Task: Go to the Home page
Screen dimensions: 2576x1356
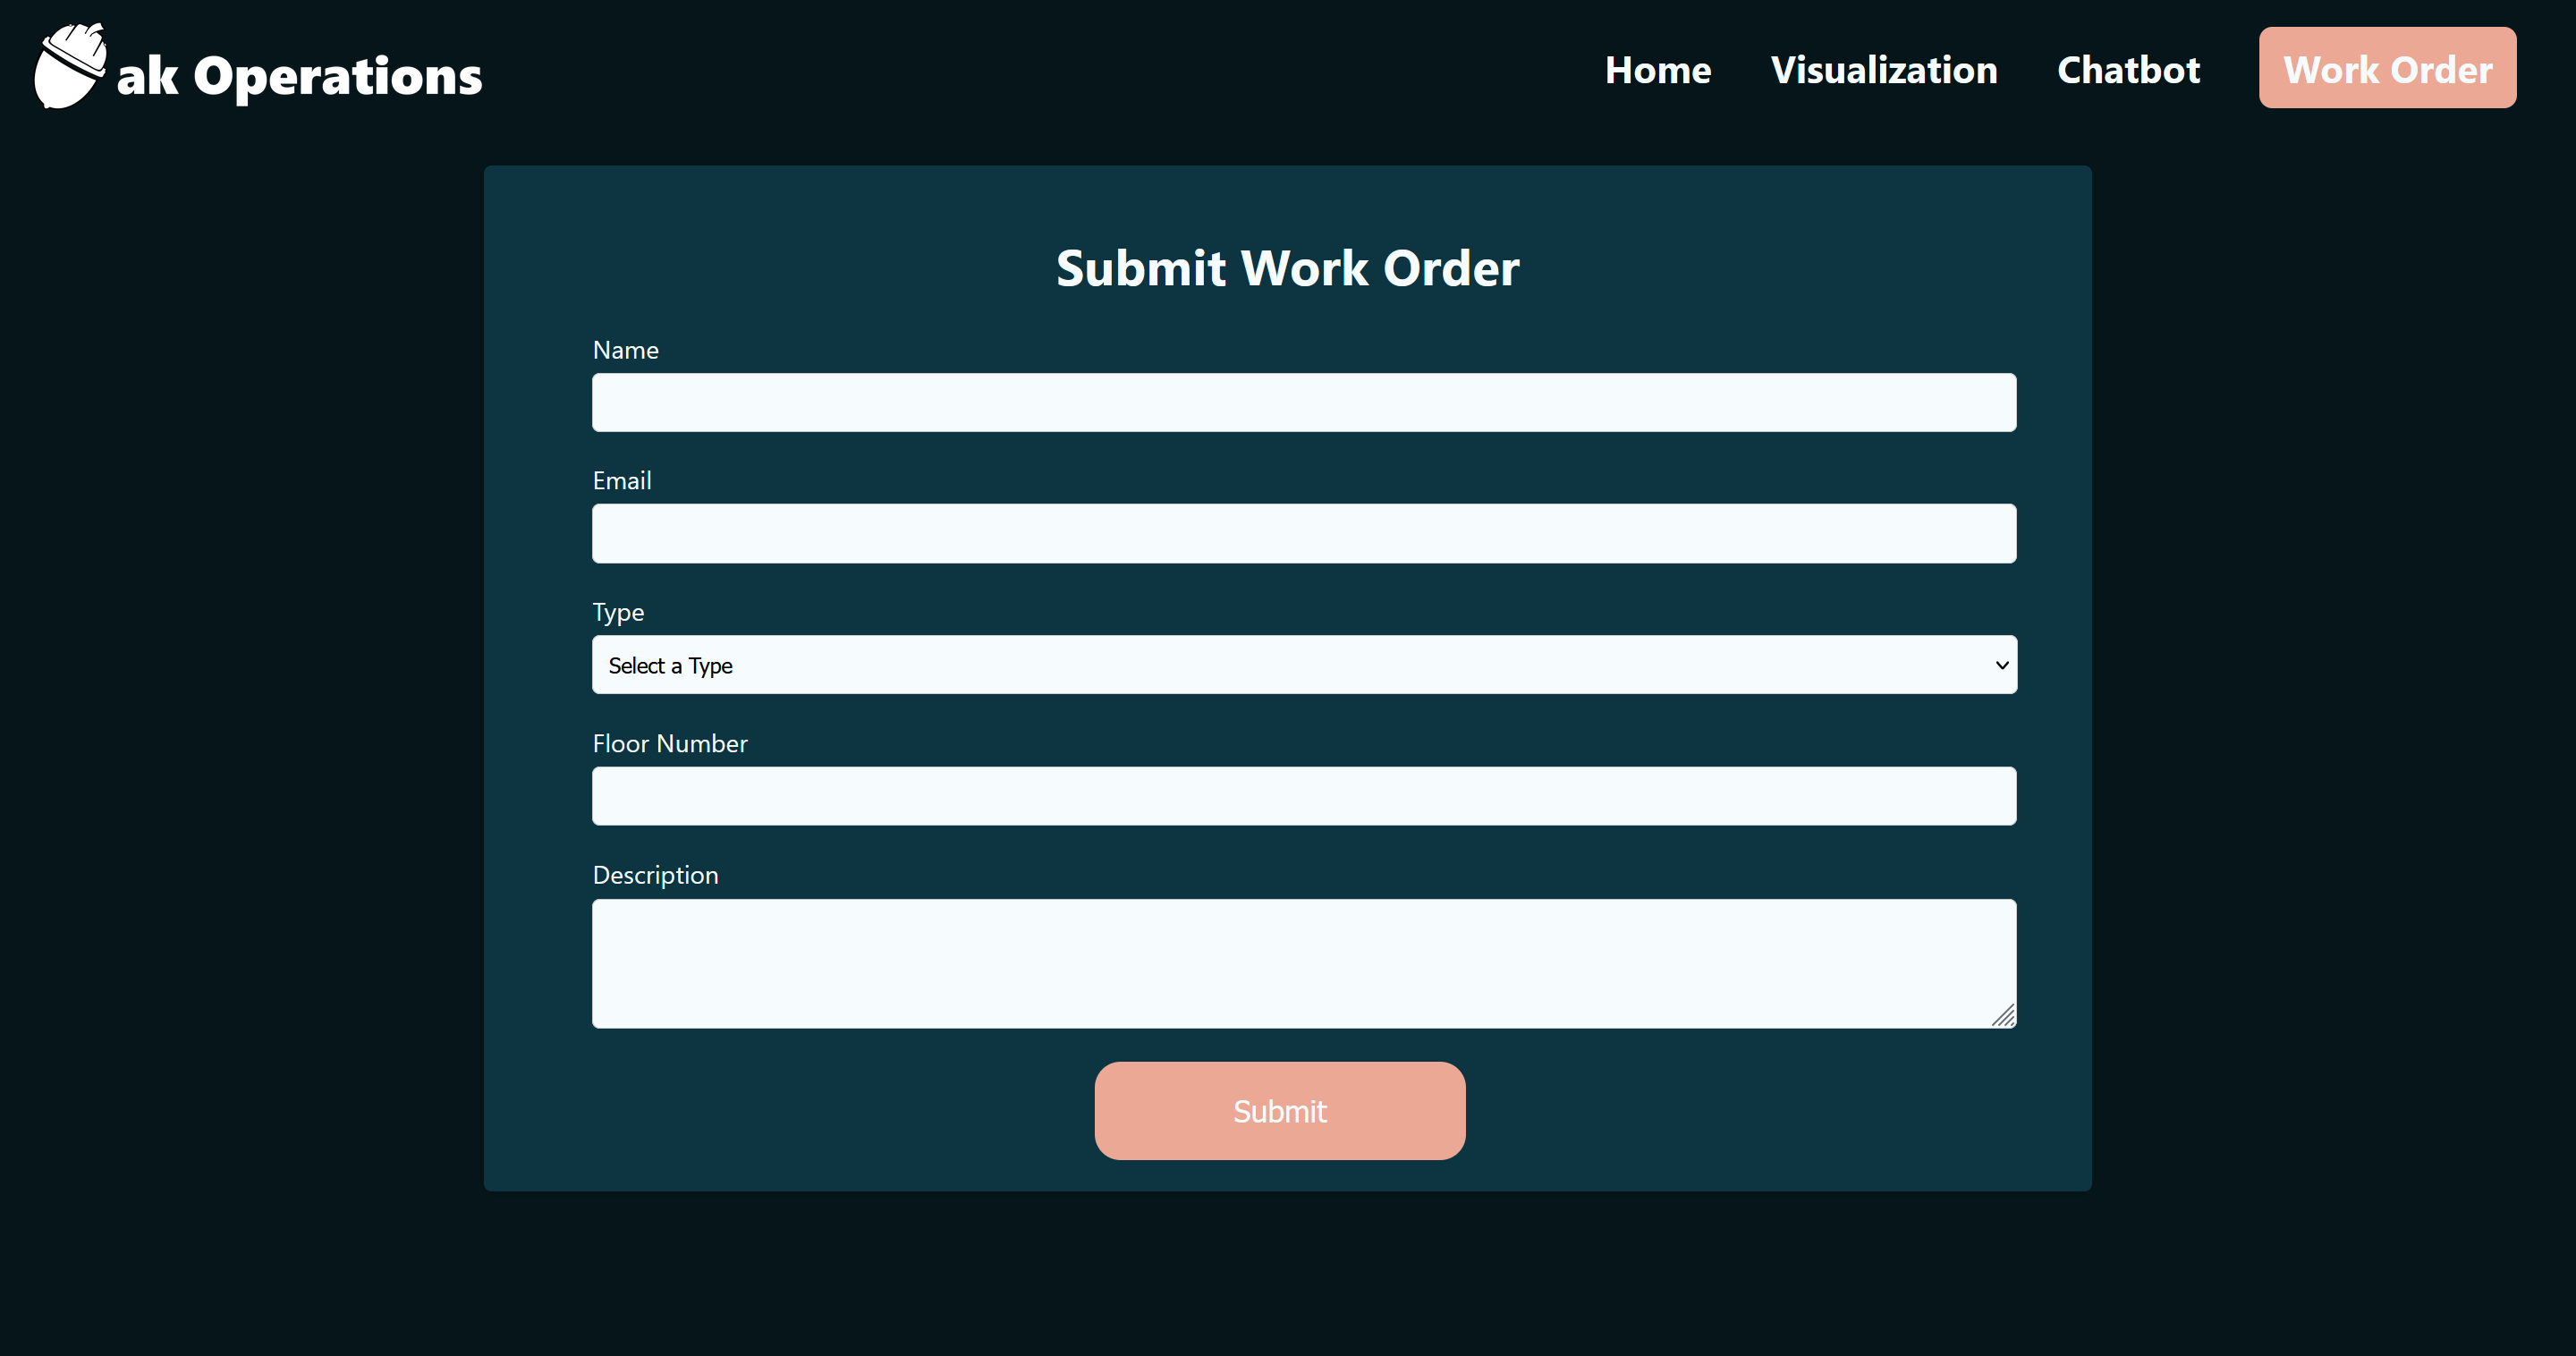Action: pos(1657,70)
